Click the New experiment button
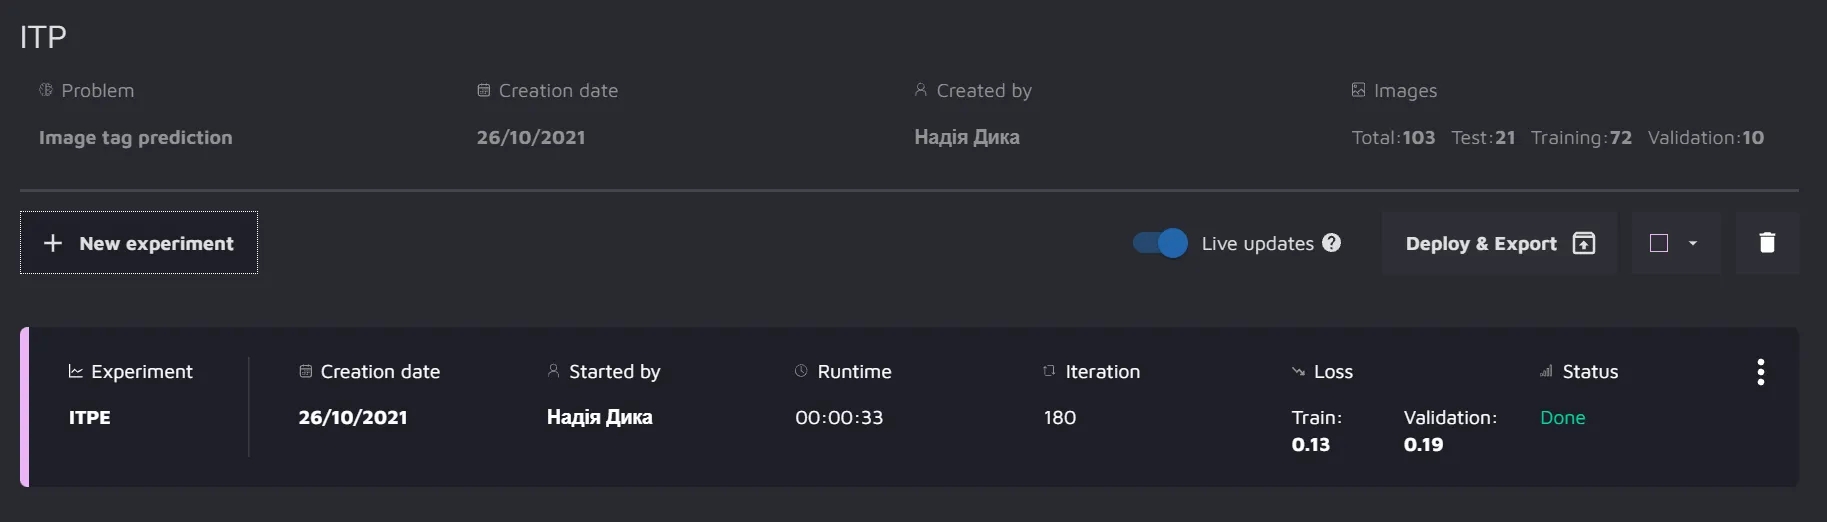Screen dimensions: 1827x522 [x=139, y=243]
